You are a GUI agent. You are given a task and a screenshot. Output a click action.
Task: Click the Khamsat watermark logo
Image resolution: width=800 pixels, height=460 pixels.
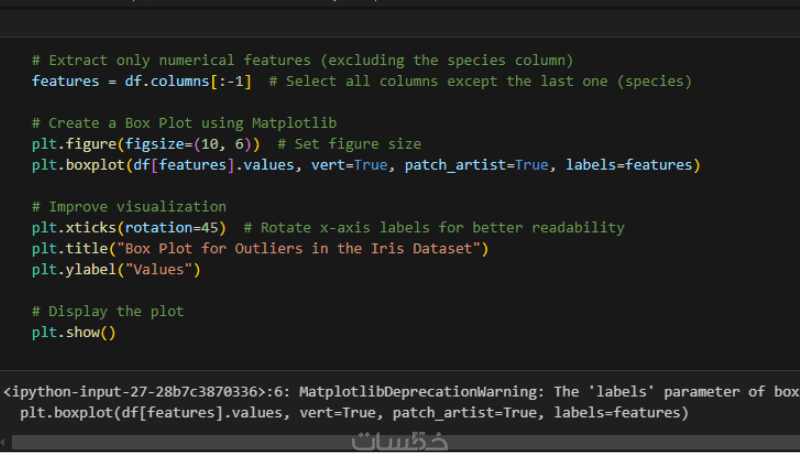pos(400,442)
